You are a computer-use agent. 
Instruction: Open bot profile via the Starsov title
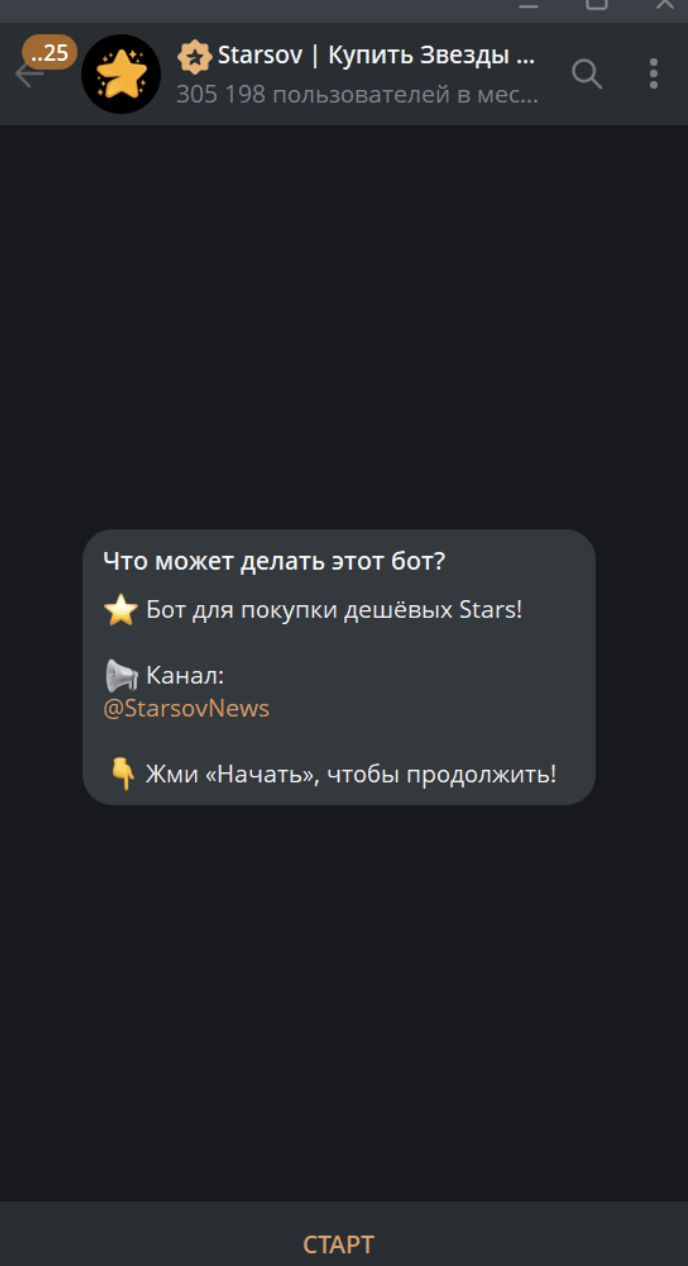pyautogui.click(x=376, y=56)
